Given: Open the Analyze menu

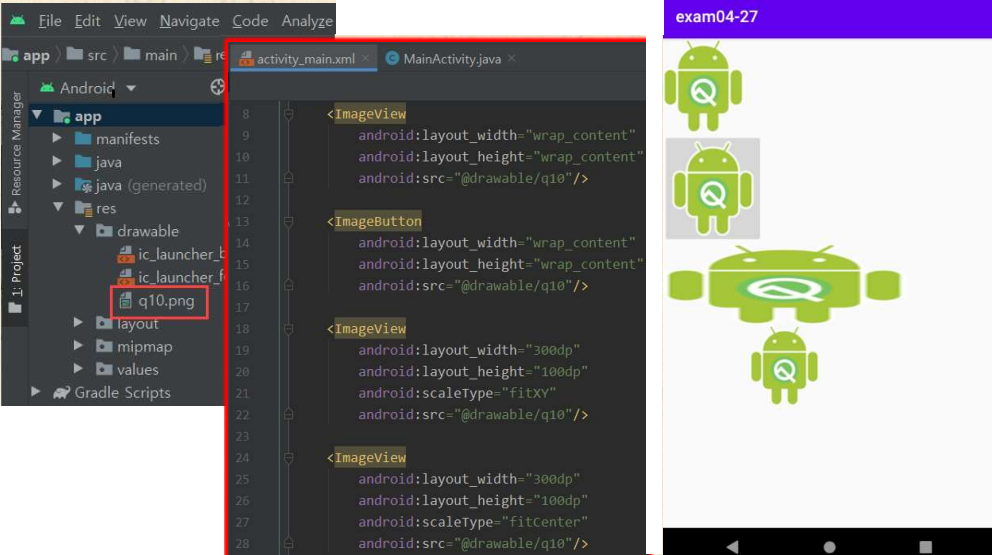Looking at the screenshot, I should pyautogui.click(x=307, y=21).
